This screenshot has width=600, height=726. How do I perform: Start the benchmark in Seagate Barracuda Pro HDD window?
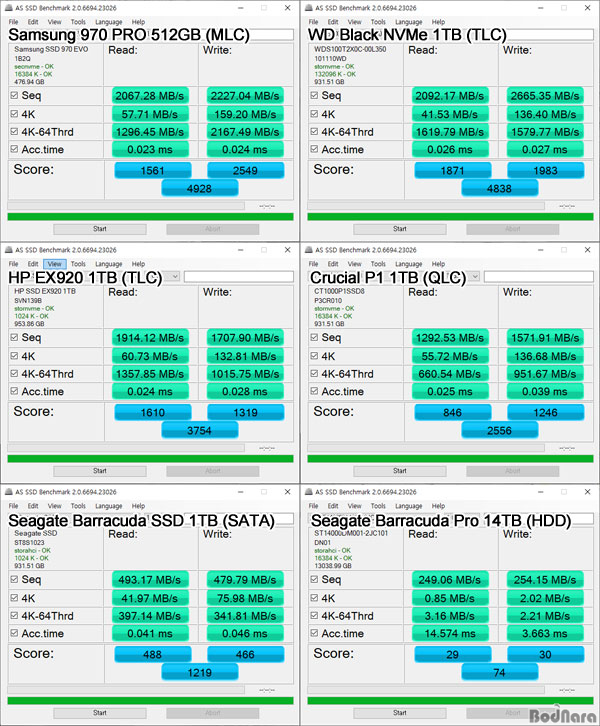(400, 713)
